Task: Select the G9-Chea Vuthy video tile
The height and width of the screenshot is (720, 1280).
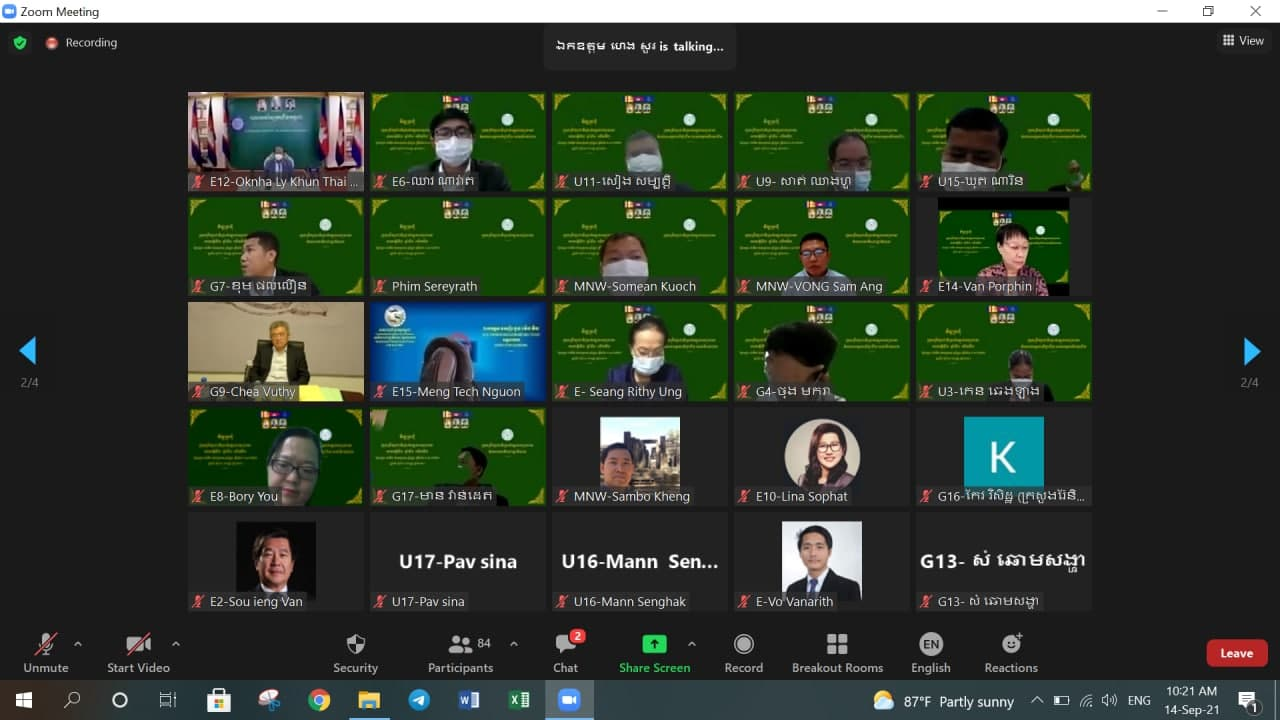Action: 276,351
